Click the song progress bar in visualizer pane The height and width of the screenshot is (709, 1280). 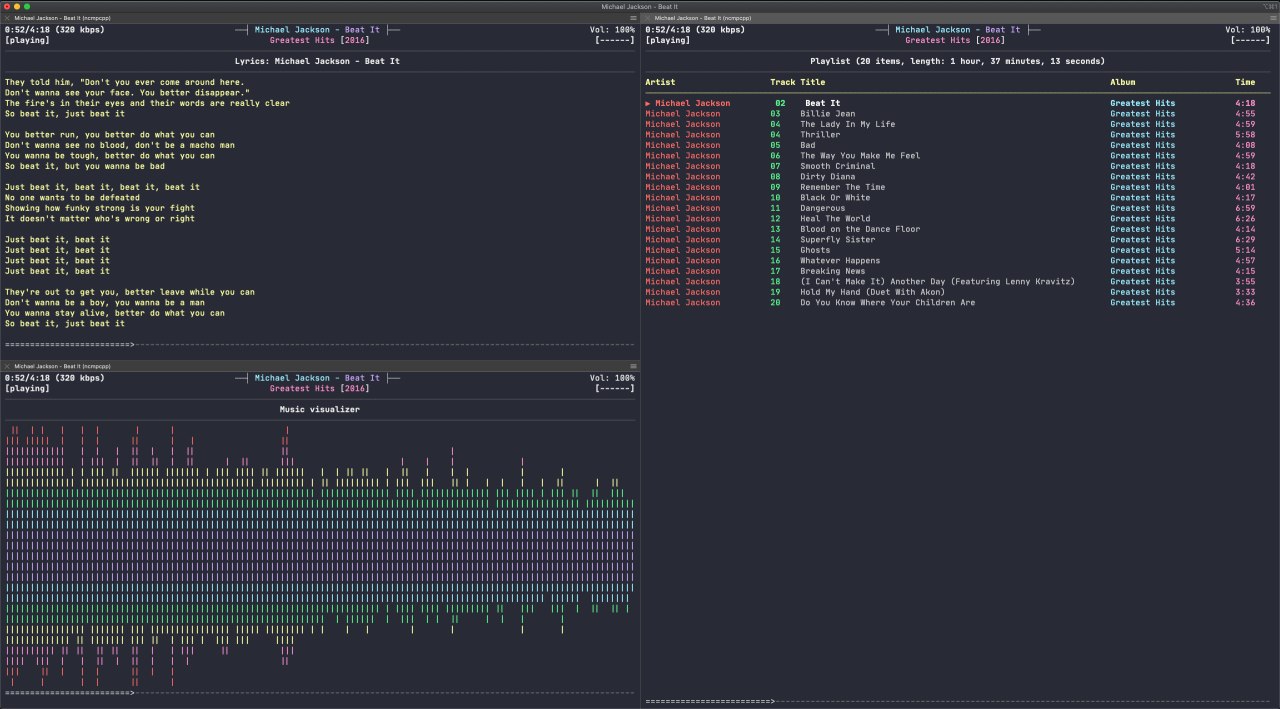320,693
